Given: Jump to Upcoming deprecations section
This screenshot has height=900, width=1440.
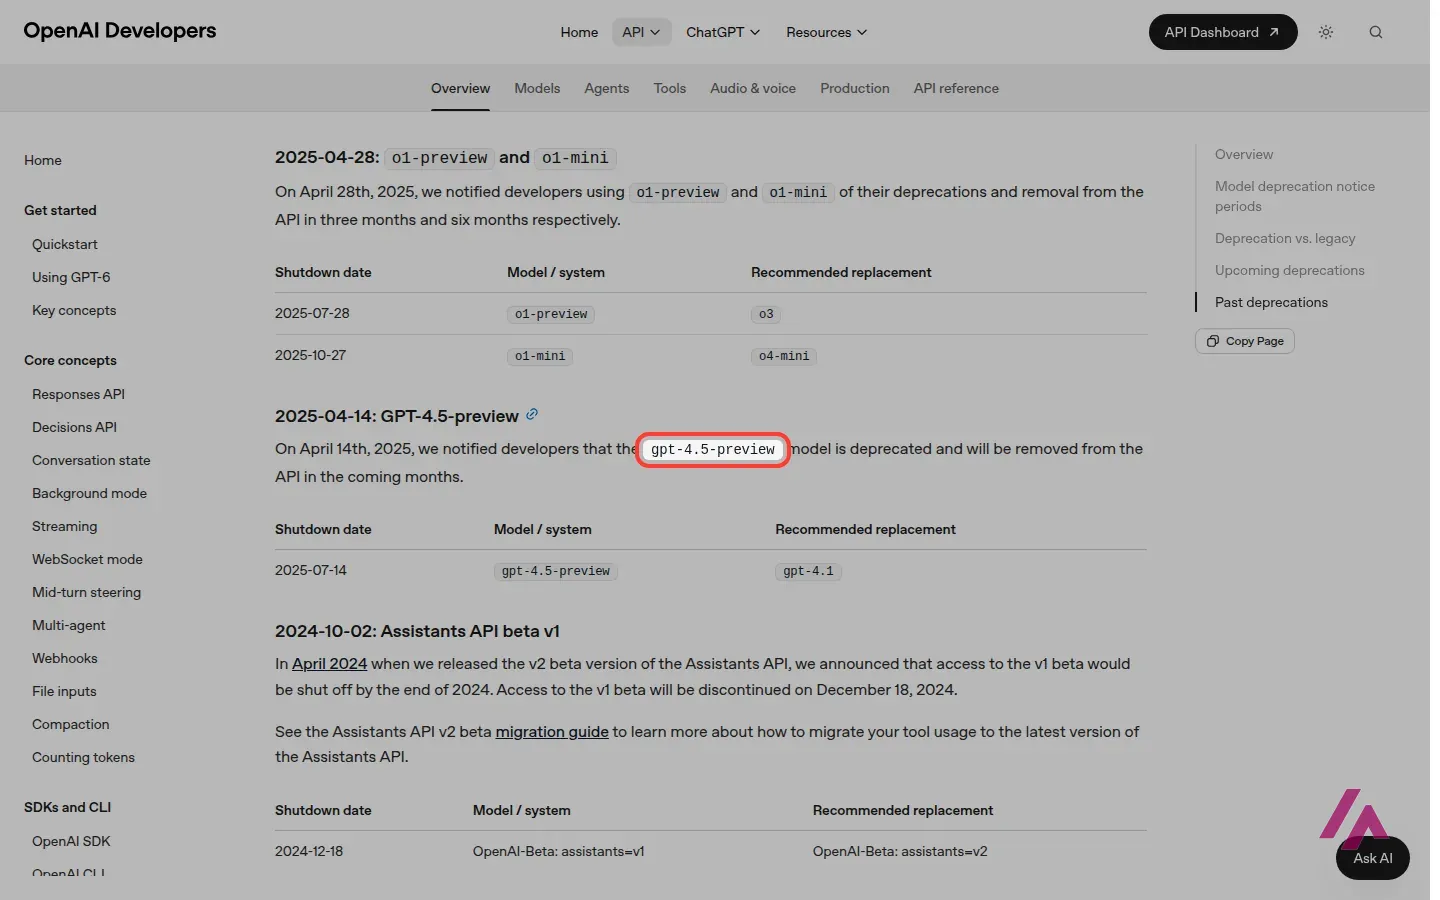Looking at the screenshot, I should tap(1289, 270).
